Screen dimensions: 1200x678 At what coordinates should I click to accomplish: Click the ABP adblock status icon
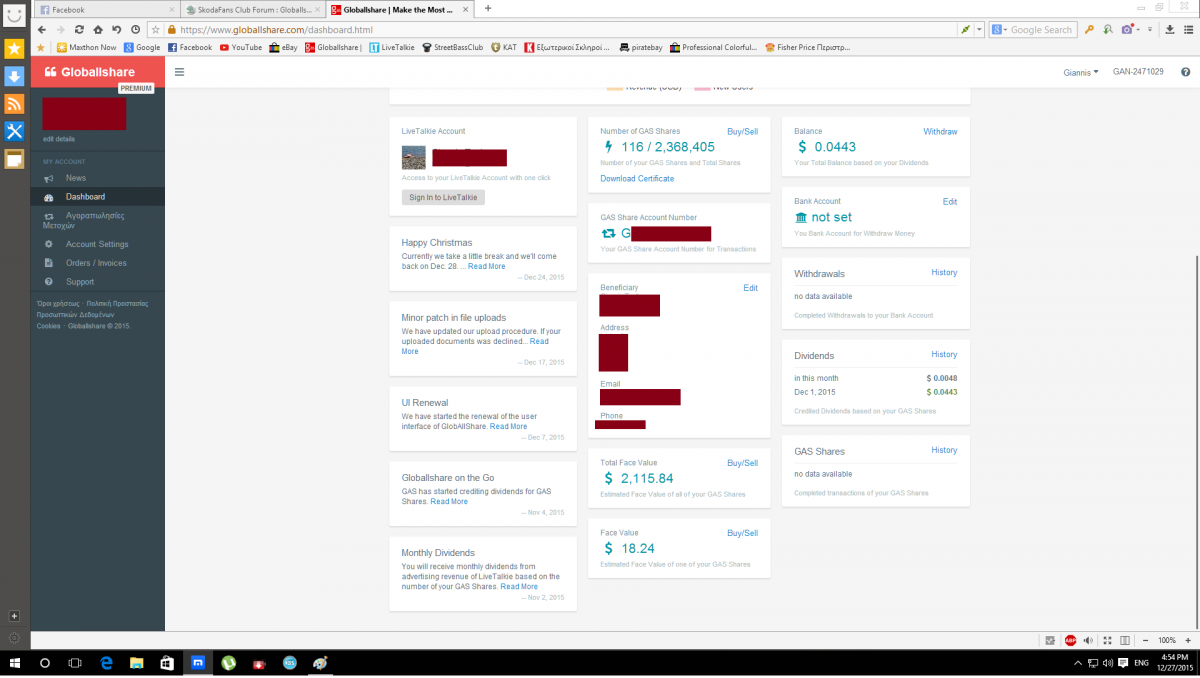[x=1070, y=640]
